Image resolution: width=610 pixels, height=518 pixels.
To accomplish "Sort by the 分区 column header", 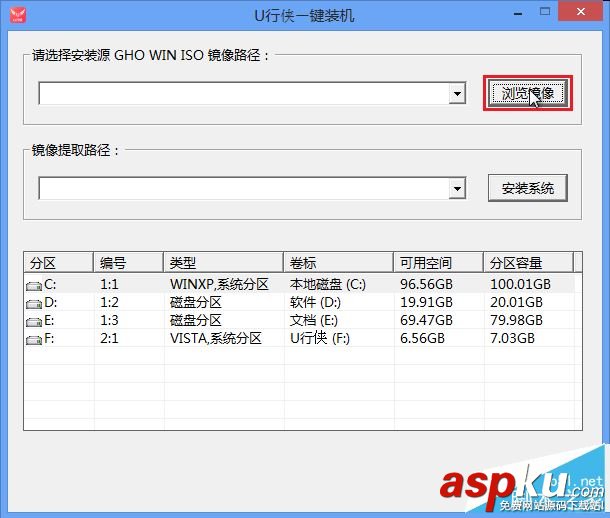I will point(59,263).
